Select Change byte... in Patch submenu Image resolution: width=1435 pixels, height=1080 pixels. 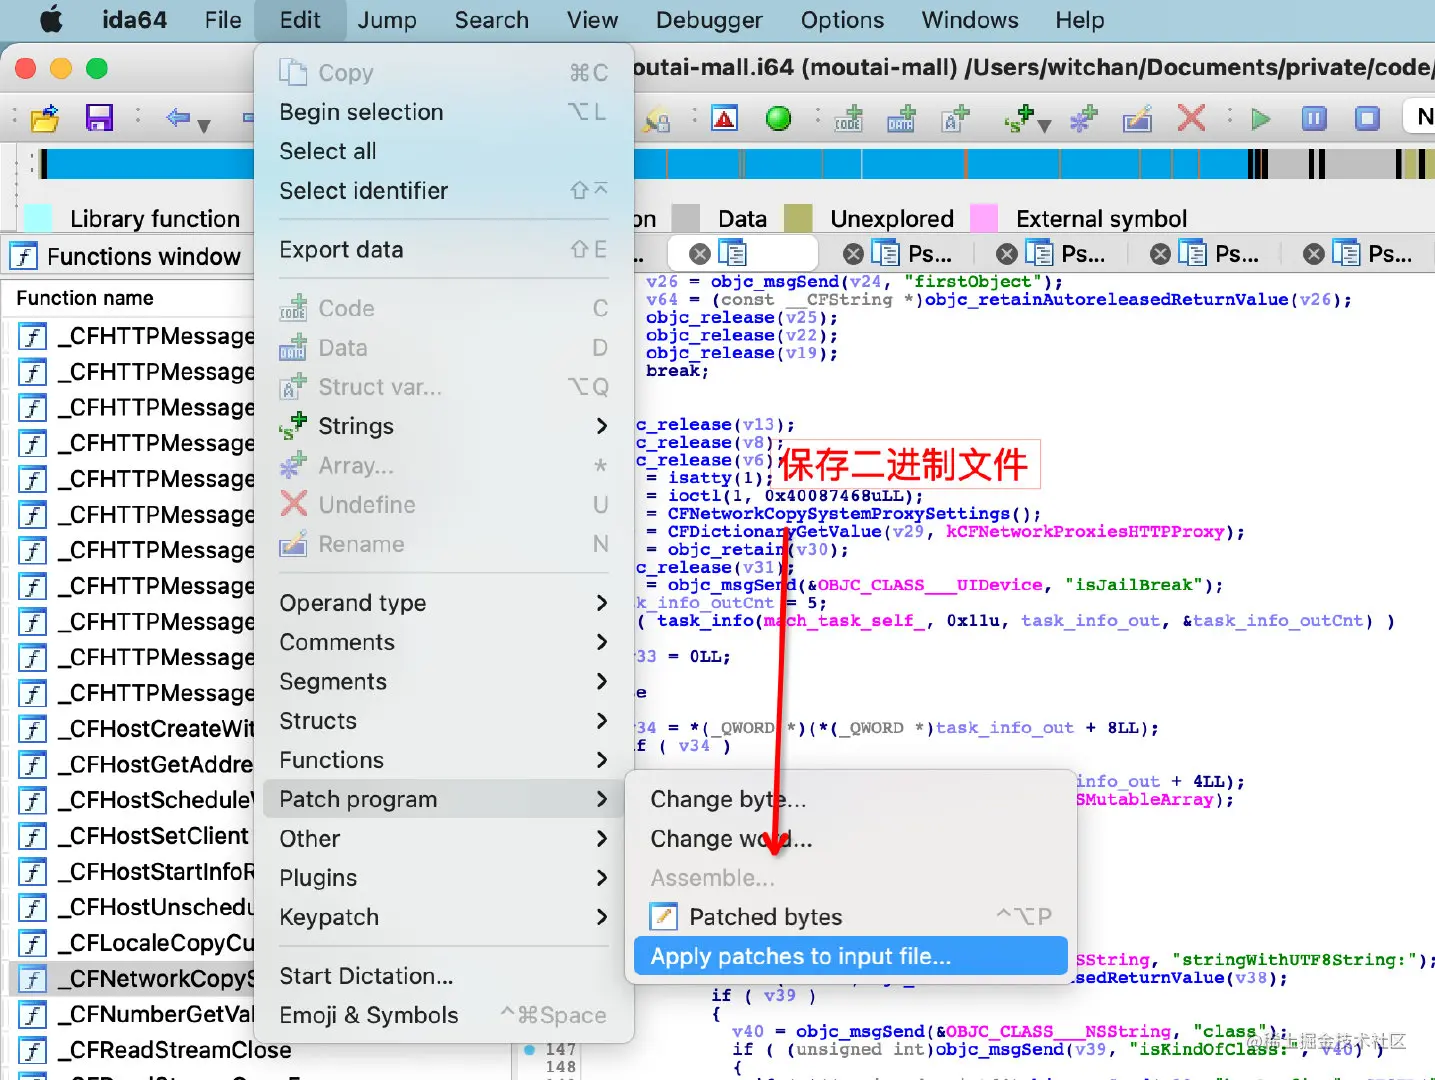pos(851,799)
